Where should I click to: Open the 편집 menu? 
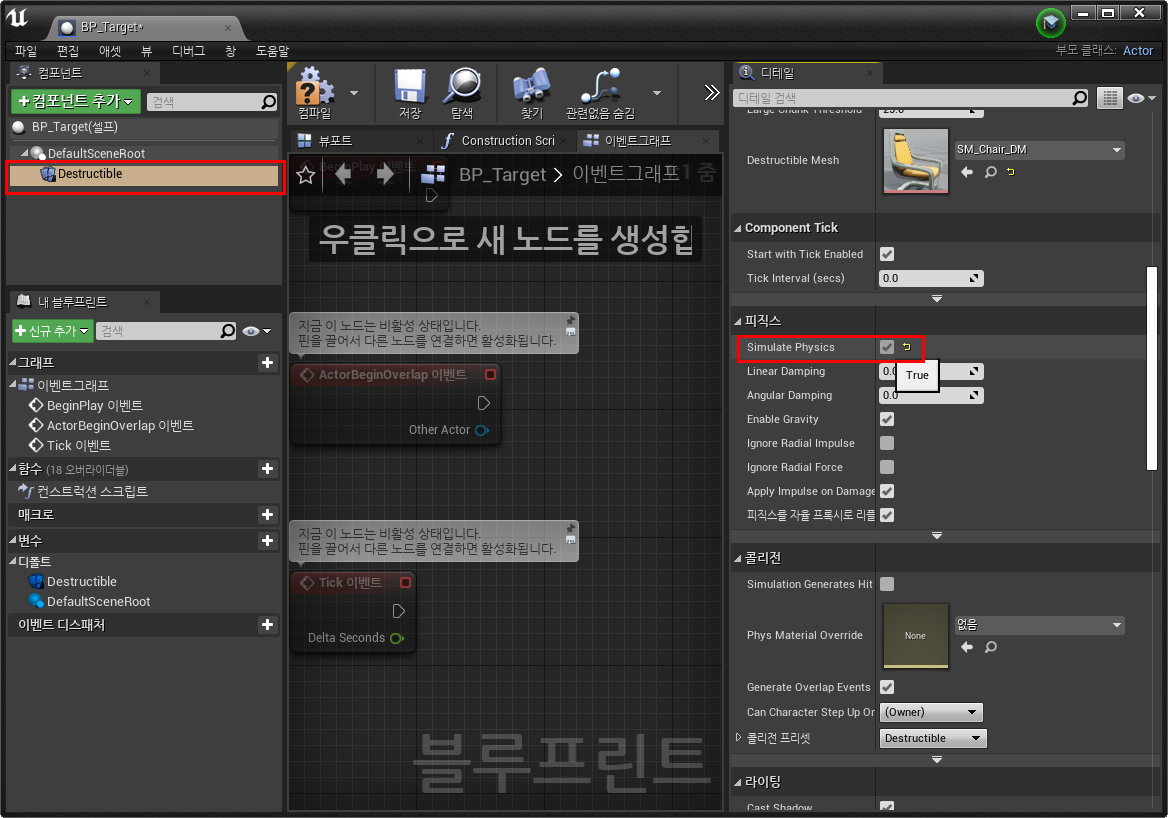[68, 51]
